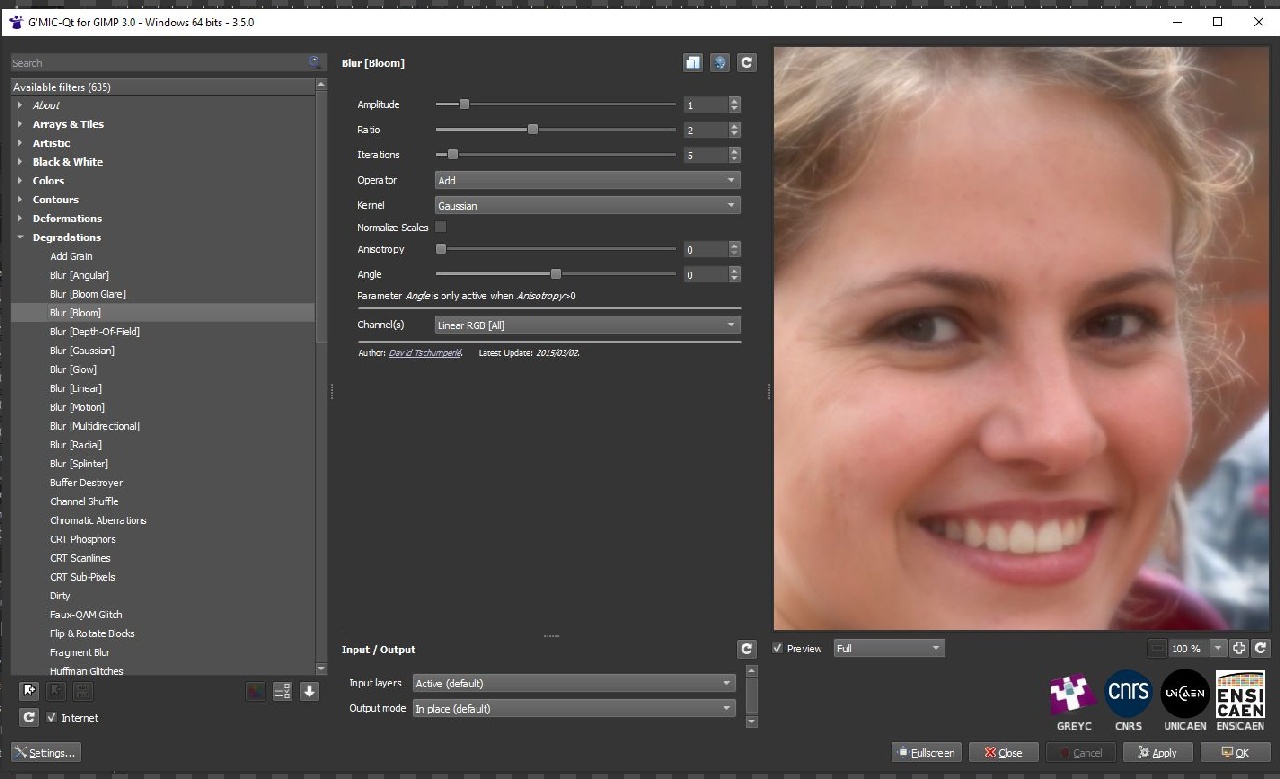Add Blur [Bloom] to faves with bookmark icon
The height and width of the screenshot is (779, 1280).
(x=28, y=690)
